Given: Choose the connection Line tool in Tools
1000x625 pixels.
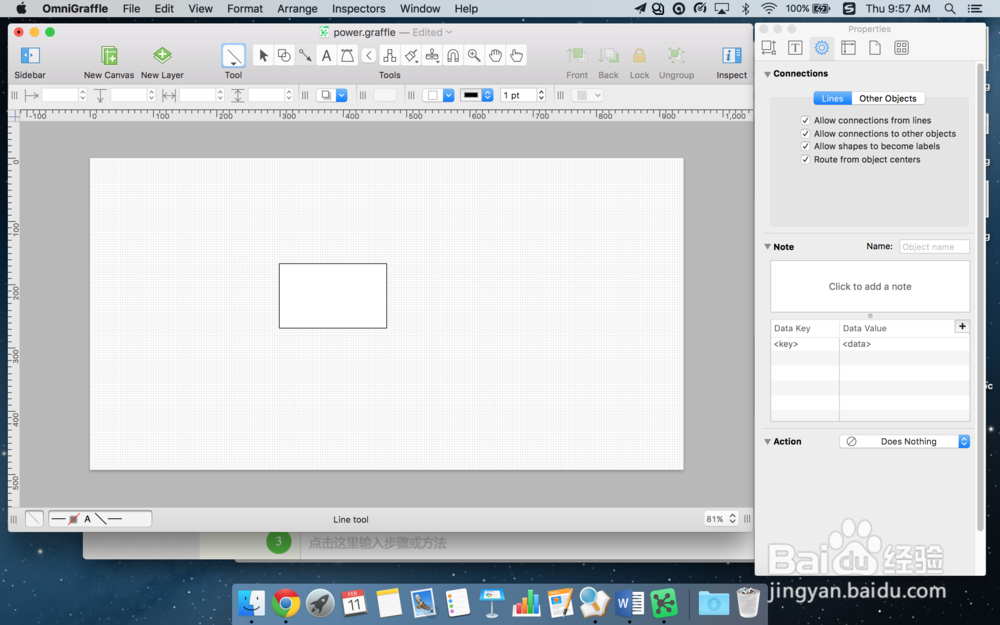Looking at the screenshot, I should [x=305, y=56].
